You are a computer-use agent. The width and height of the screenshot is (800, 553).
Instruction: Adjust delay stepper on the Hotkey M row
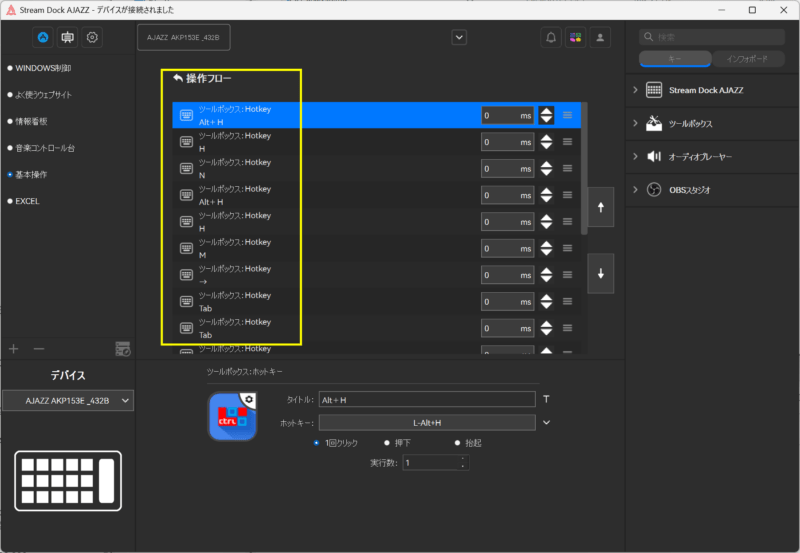[546, 248]
